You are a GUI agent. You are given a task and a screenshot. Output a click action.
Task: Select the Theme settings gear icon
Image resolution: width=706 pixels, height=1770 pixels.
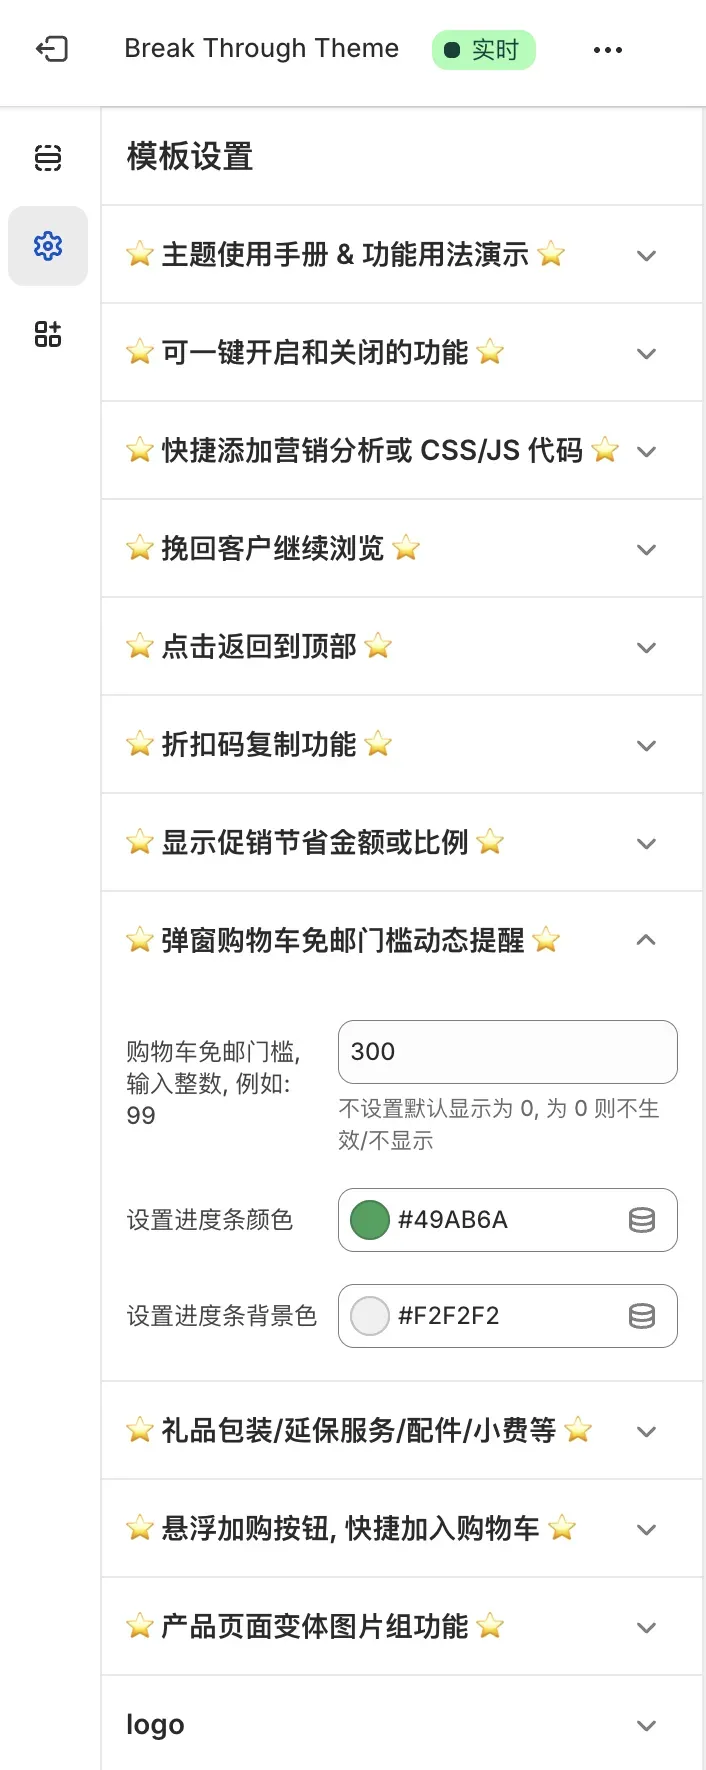coord(47,245)
